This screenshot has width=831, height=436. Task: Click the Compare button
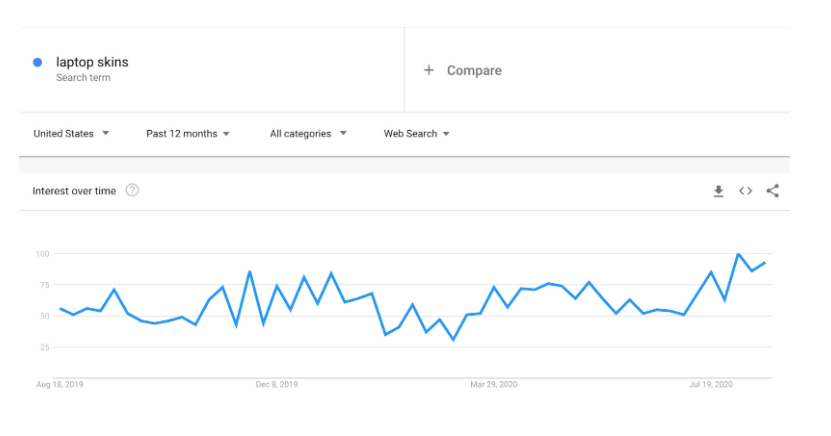pyautogui.click(x=473, y=70)
